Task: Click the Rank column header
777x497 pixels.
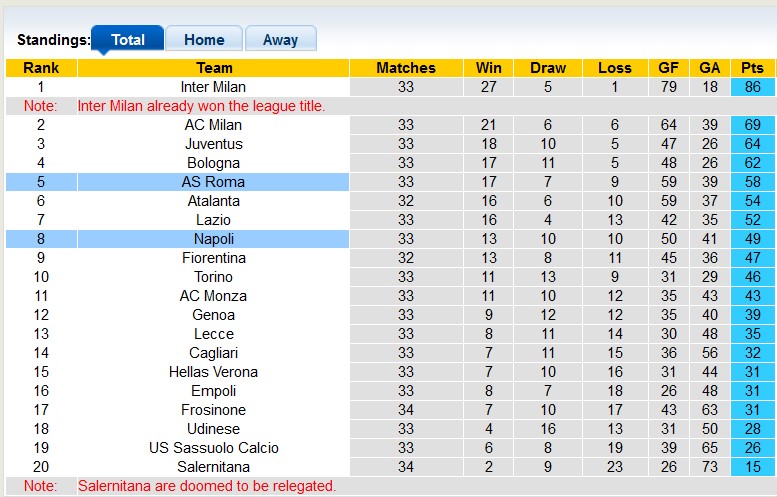Action: click(41, 68)
